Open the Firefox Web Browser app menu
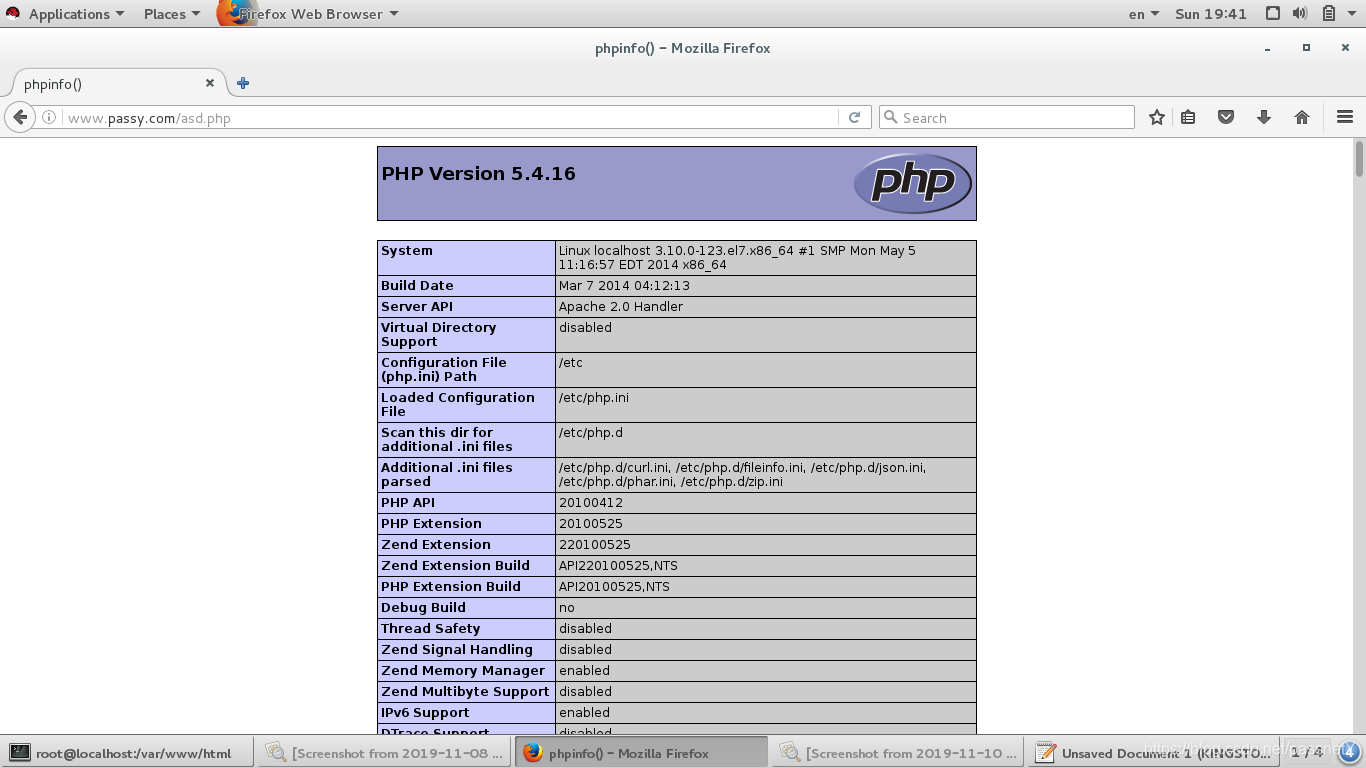This screenshot has height=768, width=1366. point(308,14)
